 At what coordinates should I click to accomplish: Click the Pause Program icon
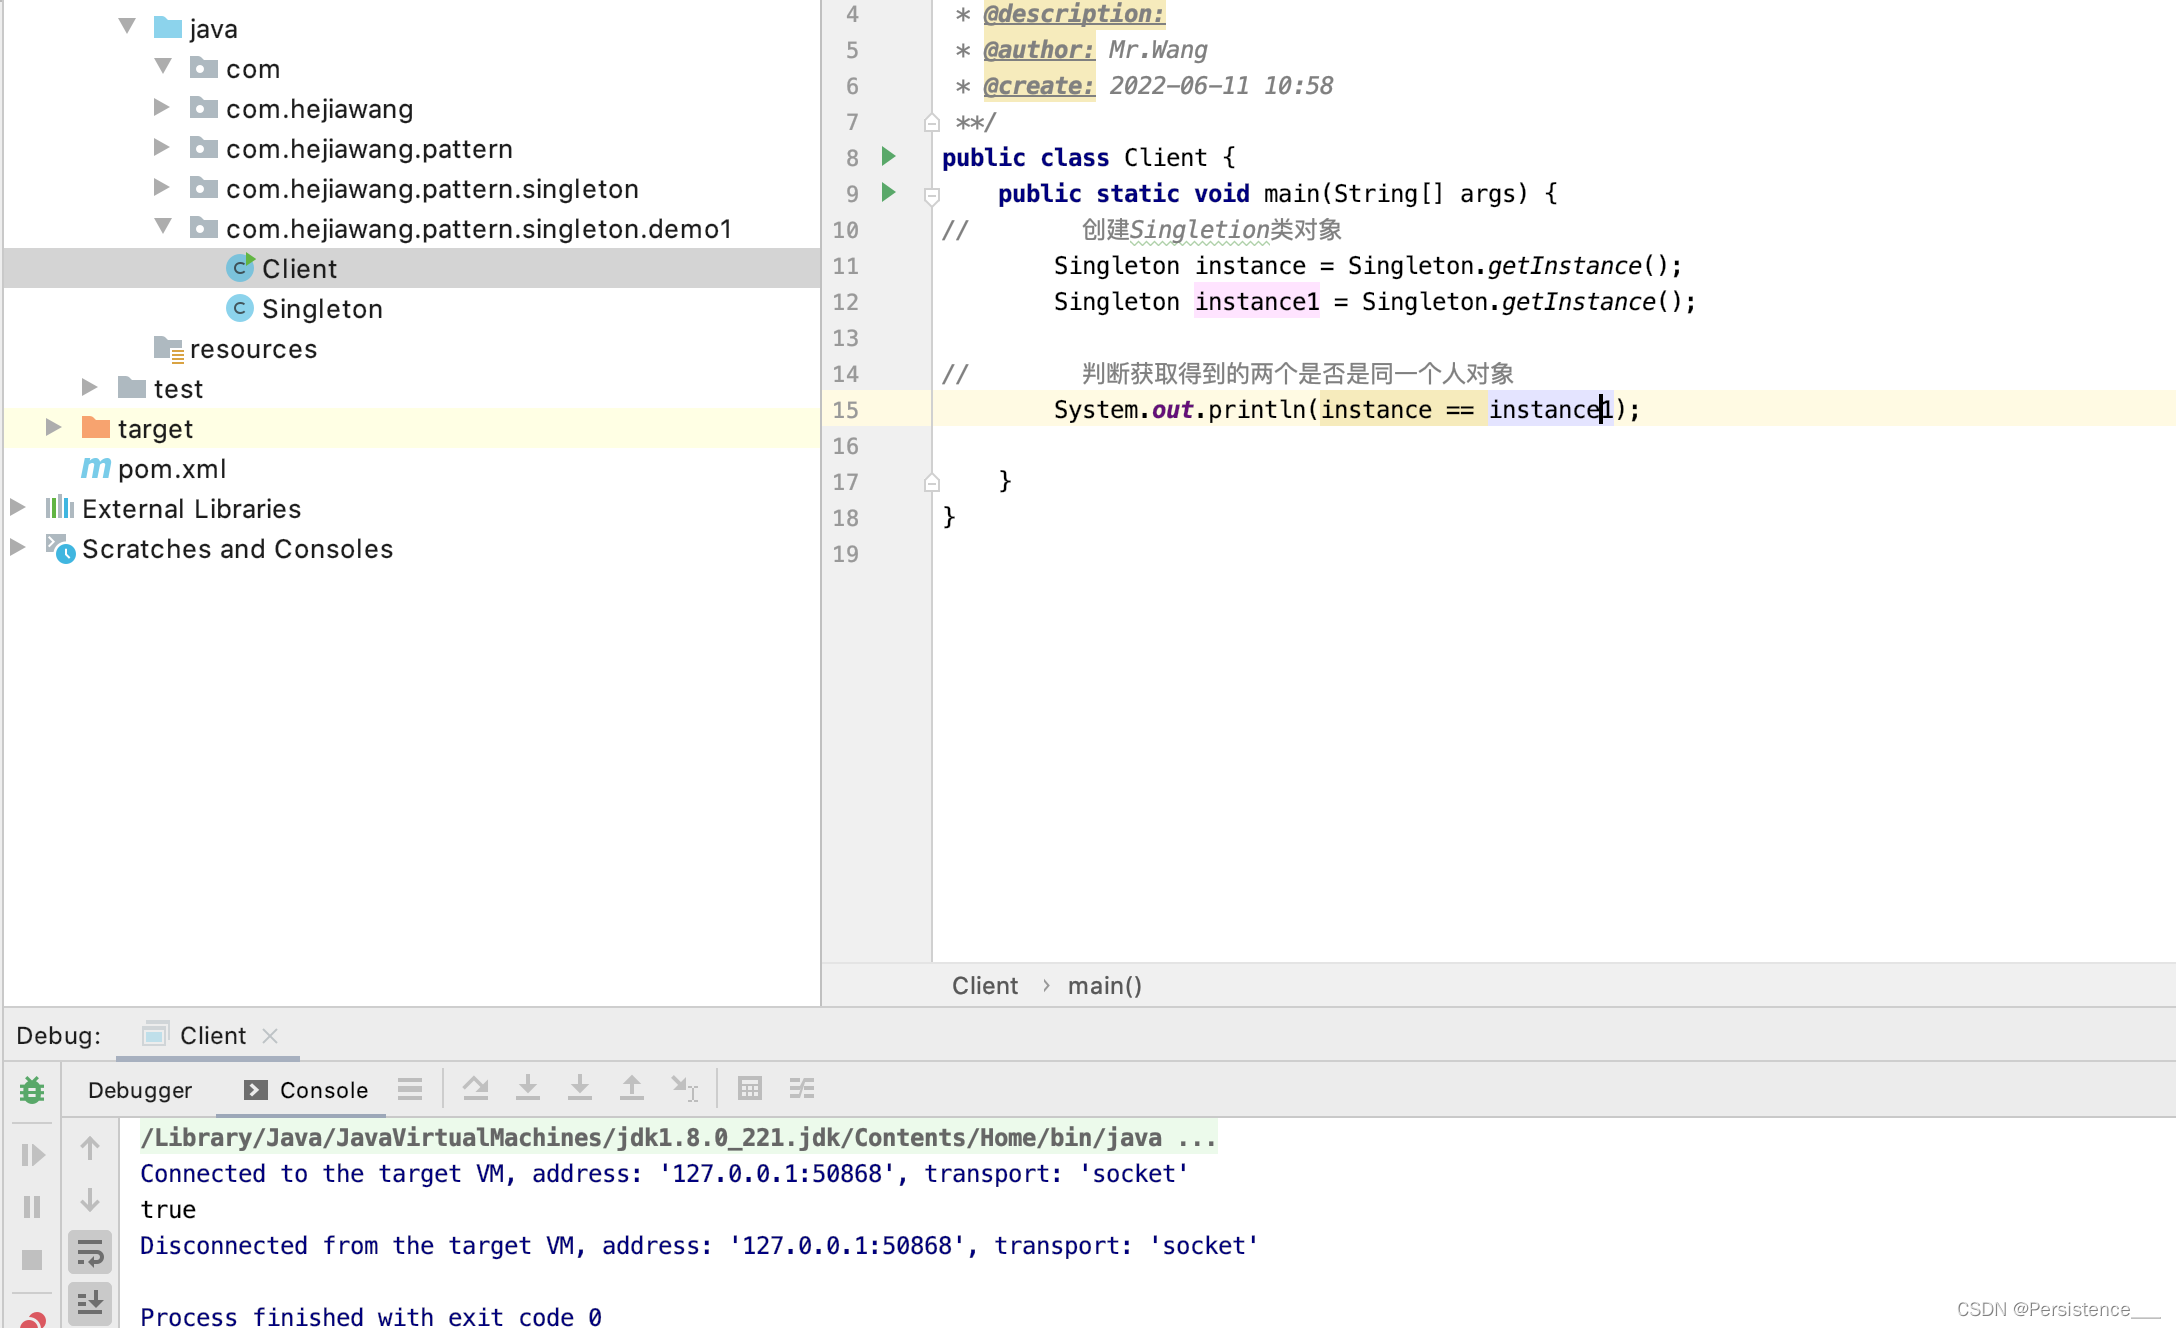click(32, 1207)
